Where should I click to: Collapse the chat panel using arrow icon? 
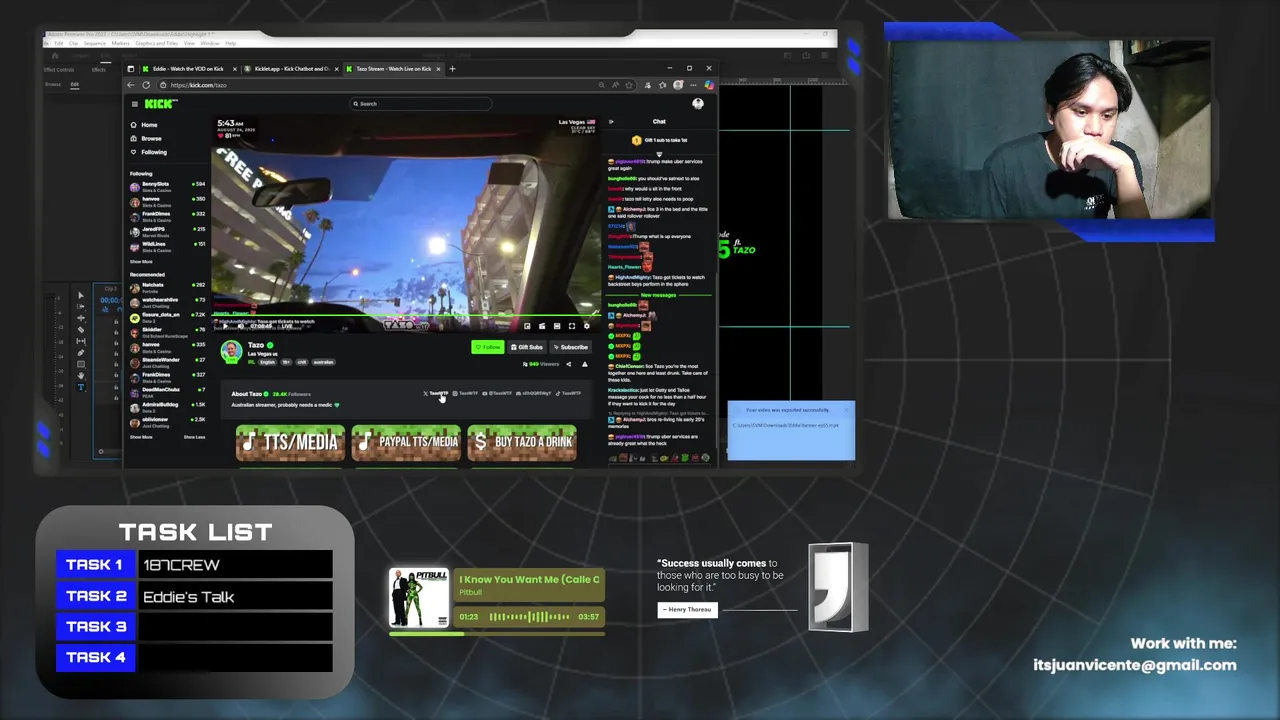click(x=611, y=122)
